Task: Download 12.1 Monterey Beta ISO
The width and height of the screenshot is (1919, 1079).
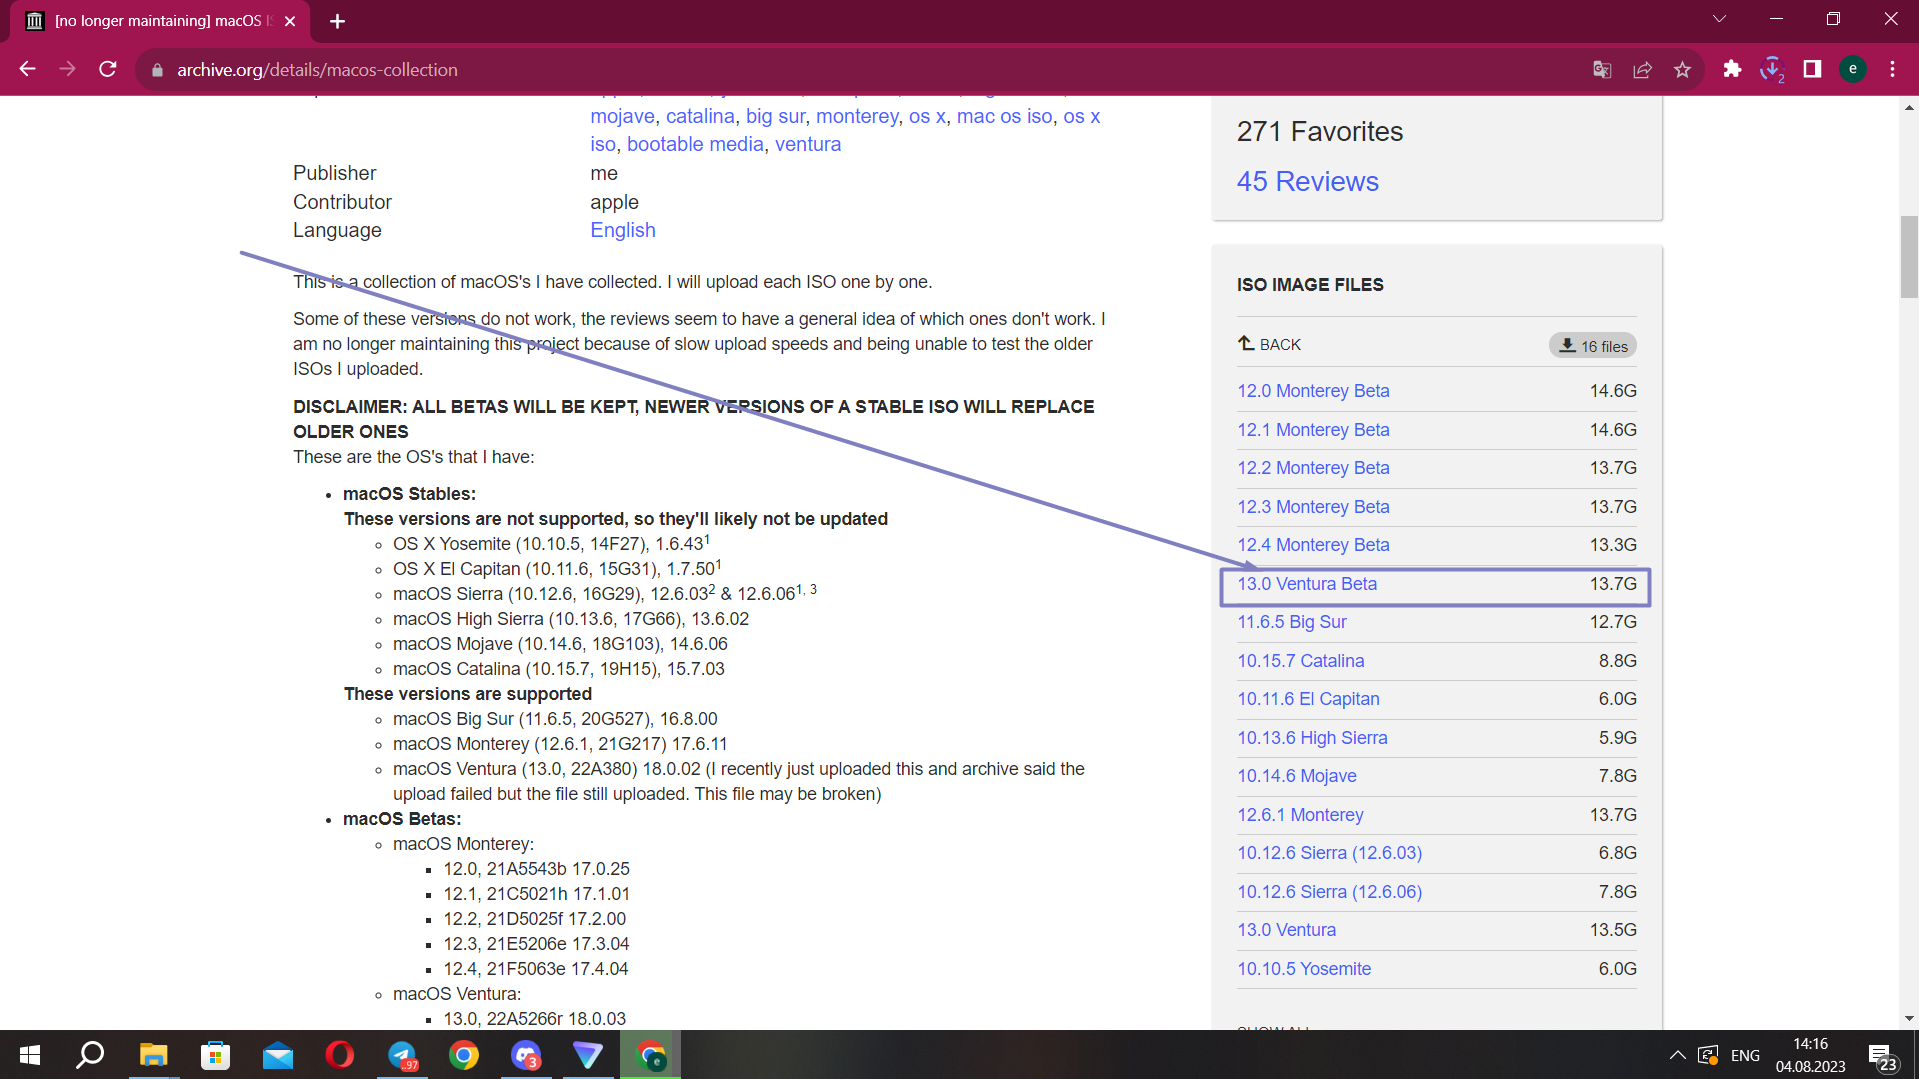Action: click(x=1313, y=430)
